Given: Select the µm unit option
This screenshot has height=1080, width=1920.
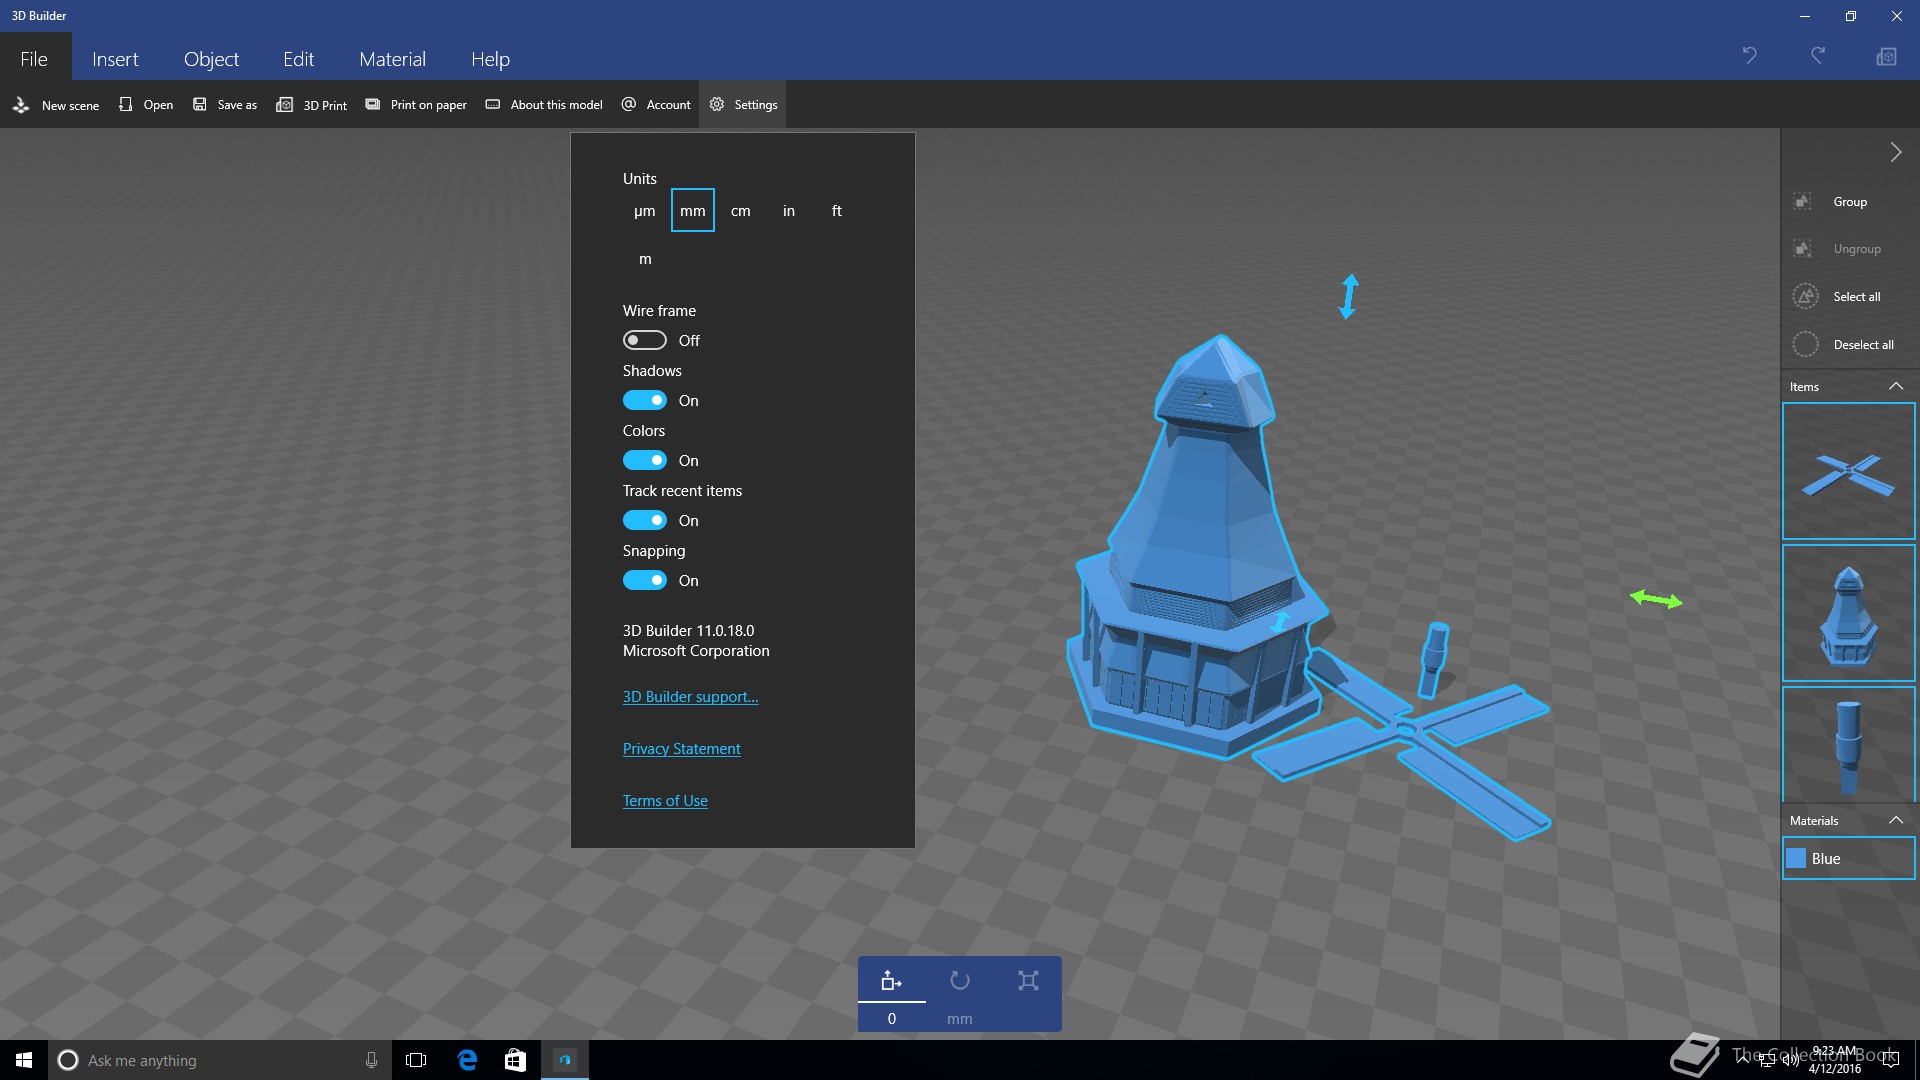Looking at the screenshot, I should click(x=645, y=210).
